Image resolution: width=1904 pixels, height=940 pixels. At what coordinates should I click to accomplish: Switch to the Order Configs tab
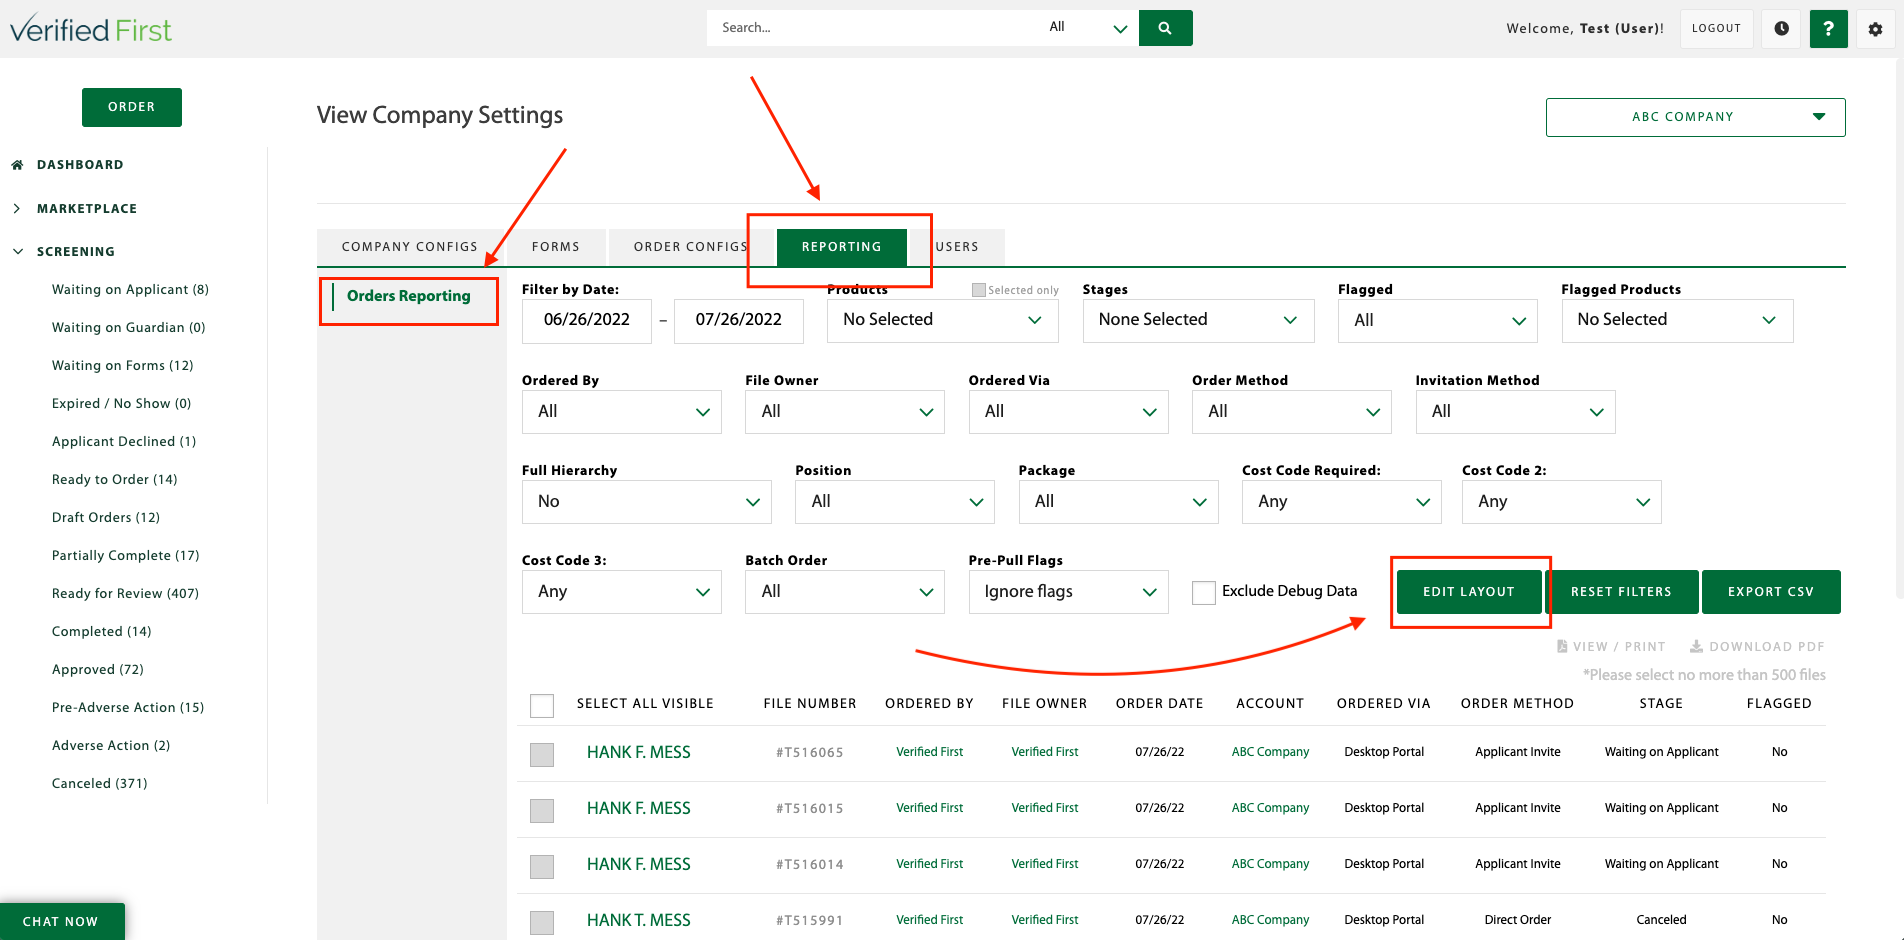pyautogui.click(x=691, y=247)
